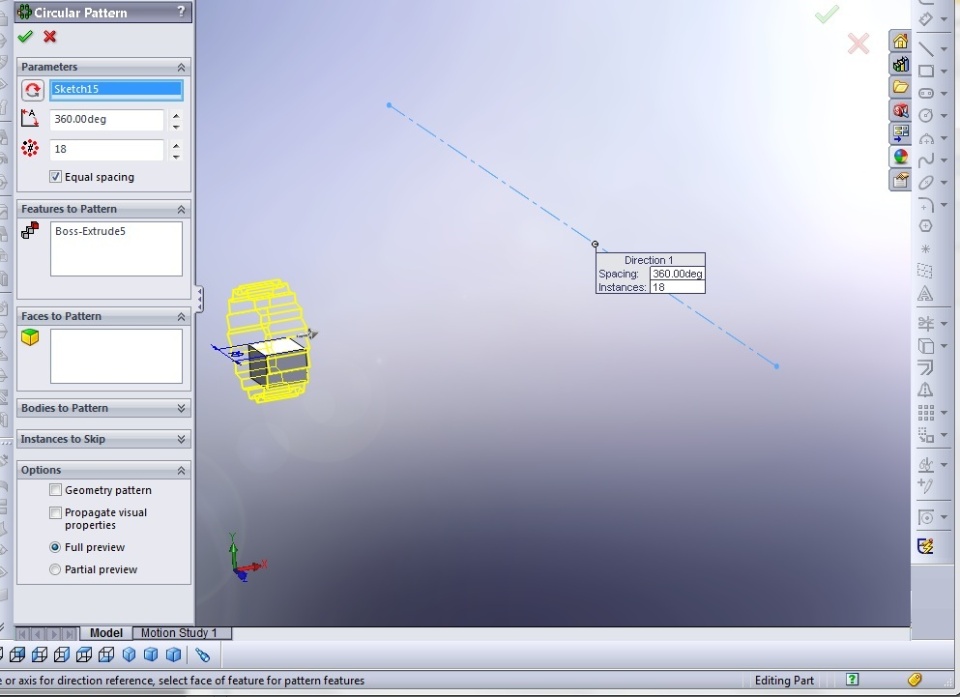Enable Propagate visual properties checkbox

(x=55, y=513)
